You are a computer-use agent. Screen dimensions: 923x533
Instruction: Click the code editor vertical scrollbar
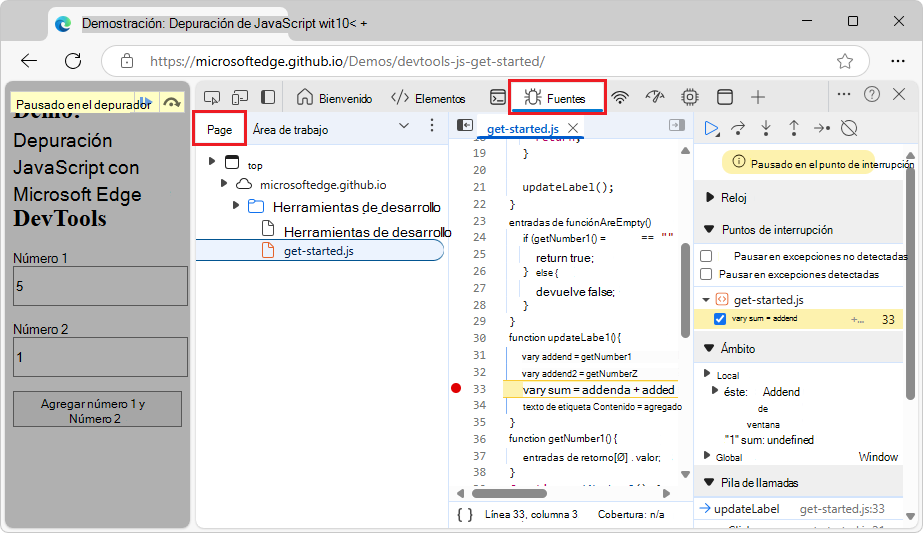[x=685, y=290]
